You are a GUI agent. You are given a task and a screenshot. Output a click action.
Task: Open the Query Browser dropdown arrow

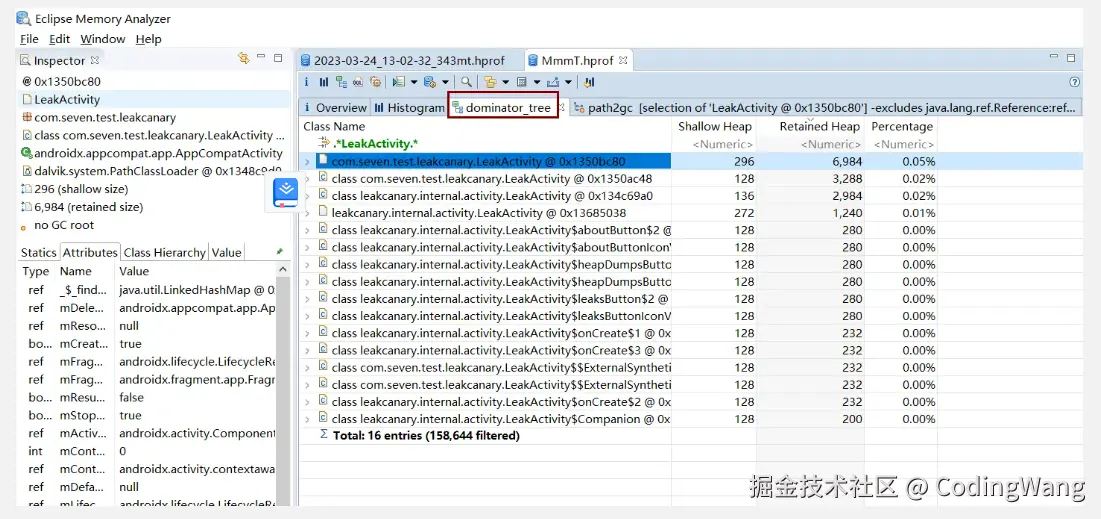coord(445,83)
